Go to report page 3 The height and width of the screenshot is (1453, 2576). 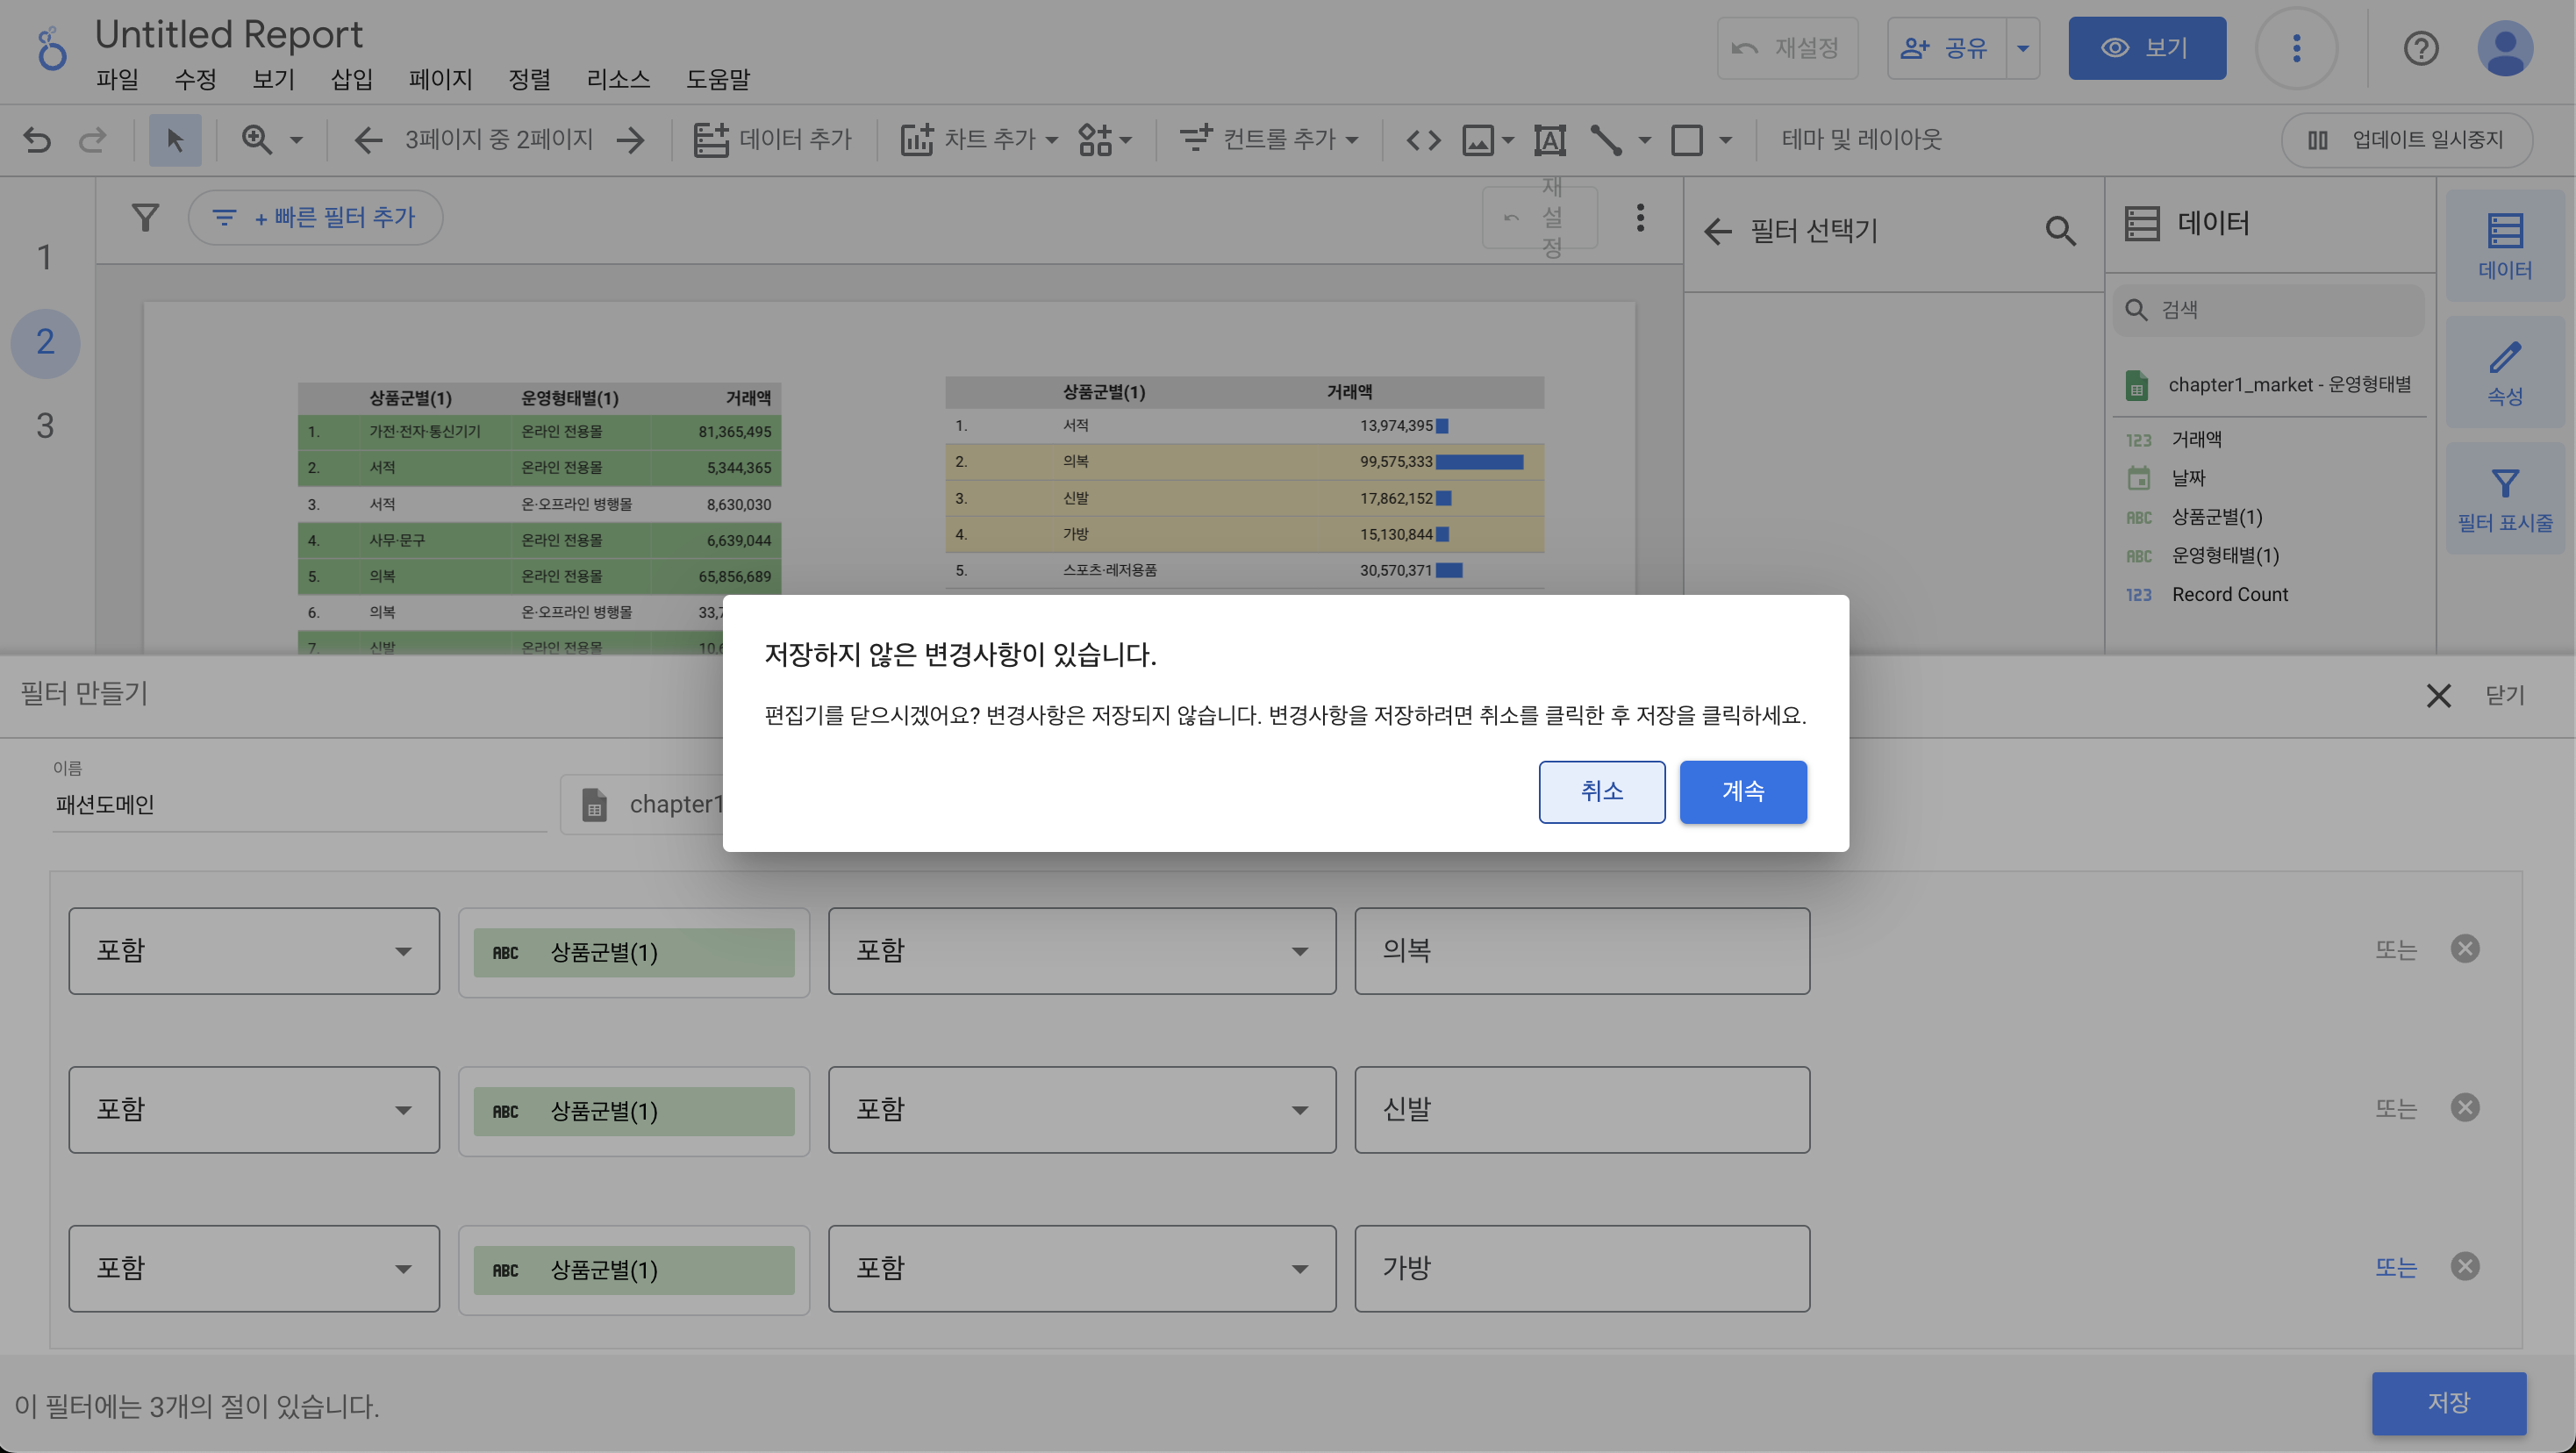click(x=45, y=426)
